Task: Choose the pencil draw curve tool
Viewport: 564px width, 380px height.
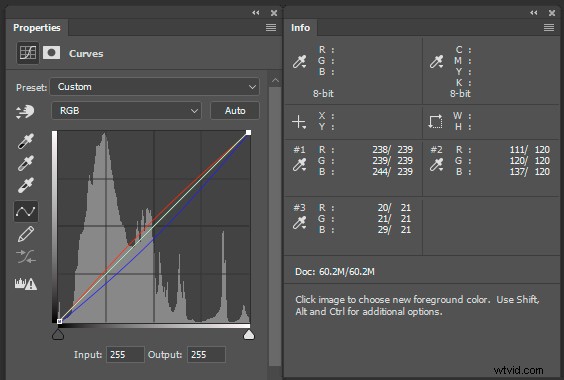Action: (x=26, y=234)
